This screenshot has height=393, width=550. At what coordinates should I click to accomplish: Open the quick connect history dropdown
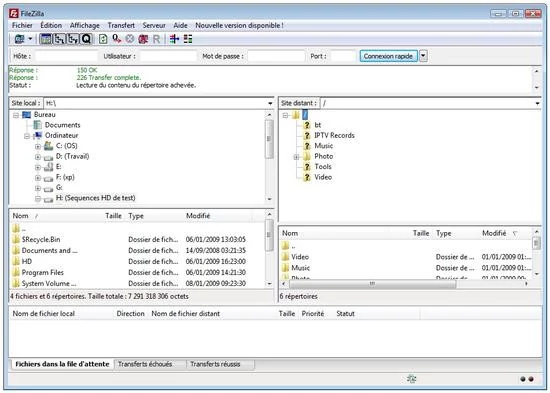point(423,56)
